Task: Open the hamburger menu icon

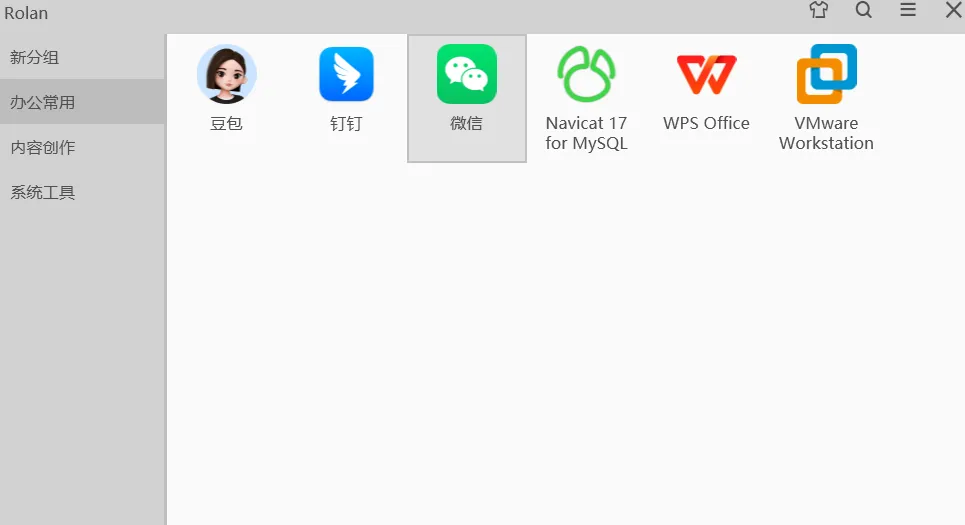Action: 908,9
